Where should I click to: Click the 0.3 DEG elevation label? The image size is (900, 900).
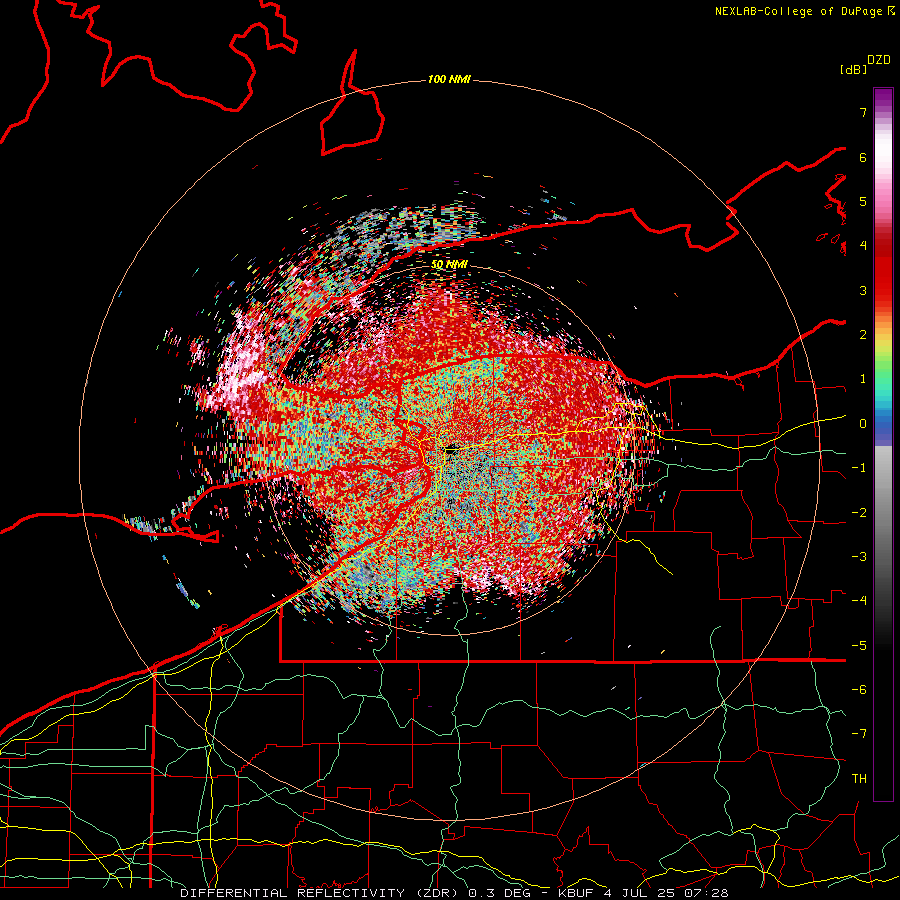[x=499, y=893]
